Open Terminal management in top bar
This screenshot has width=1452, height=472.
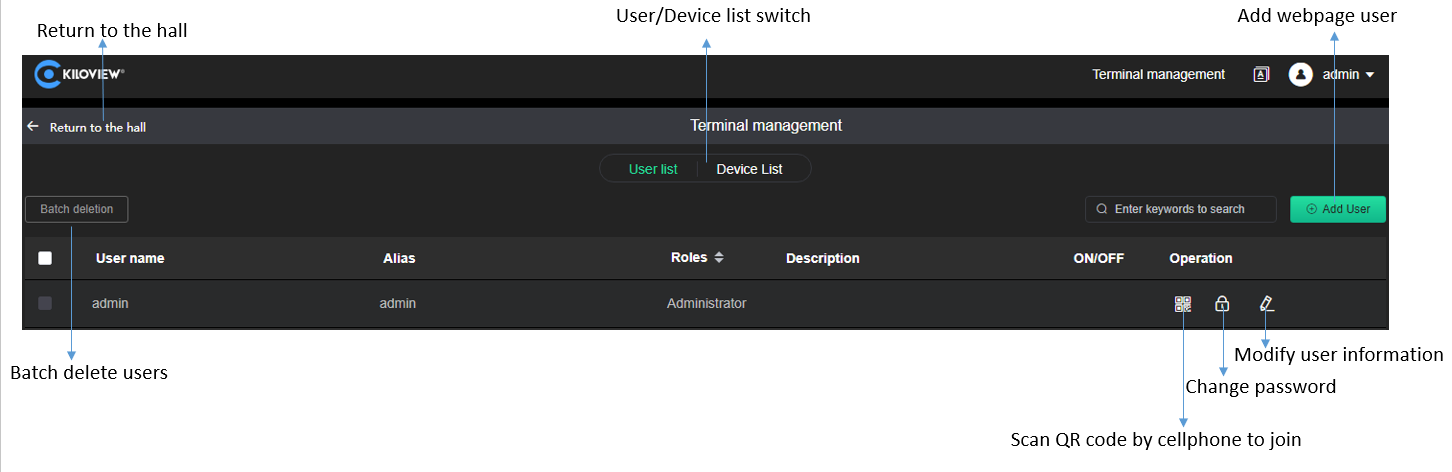pos(1158,74)
